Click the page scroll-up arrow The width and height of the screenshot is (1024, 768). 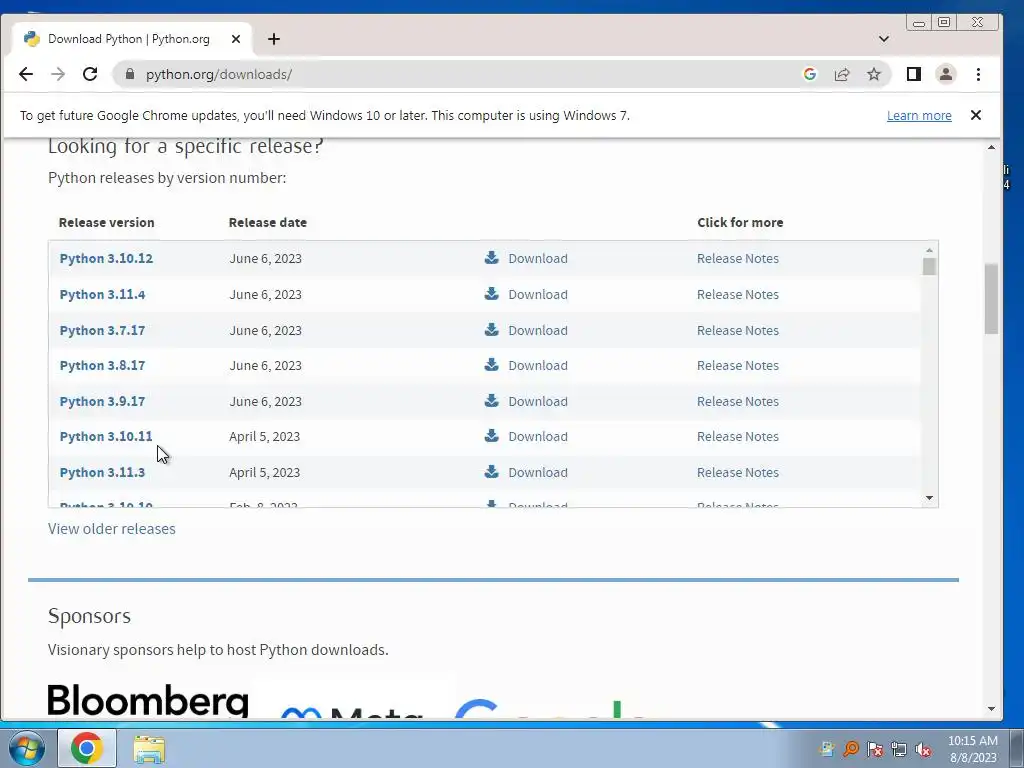(991, 148)
